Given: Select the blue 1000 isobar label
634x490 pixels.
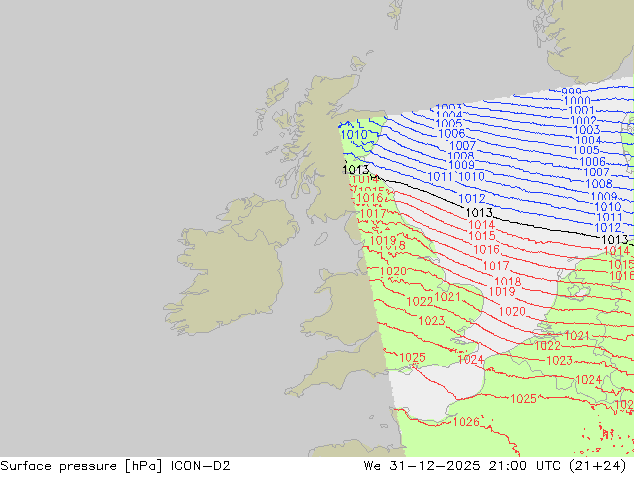Looking at the screenshot, I should tap(577, 101).
